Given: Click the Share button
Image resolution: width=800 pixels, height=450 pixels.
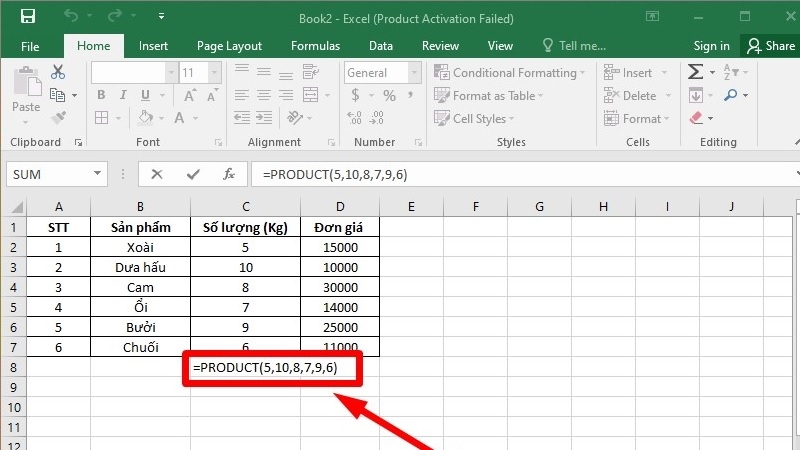Looking at the screenshot, I should click(770, 46).
